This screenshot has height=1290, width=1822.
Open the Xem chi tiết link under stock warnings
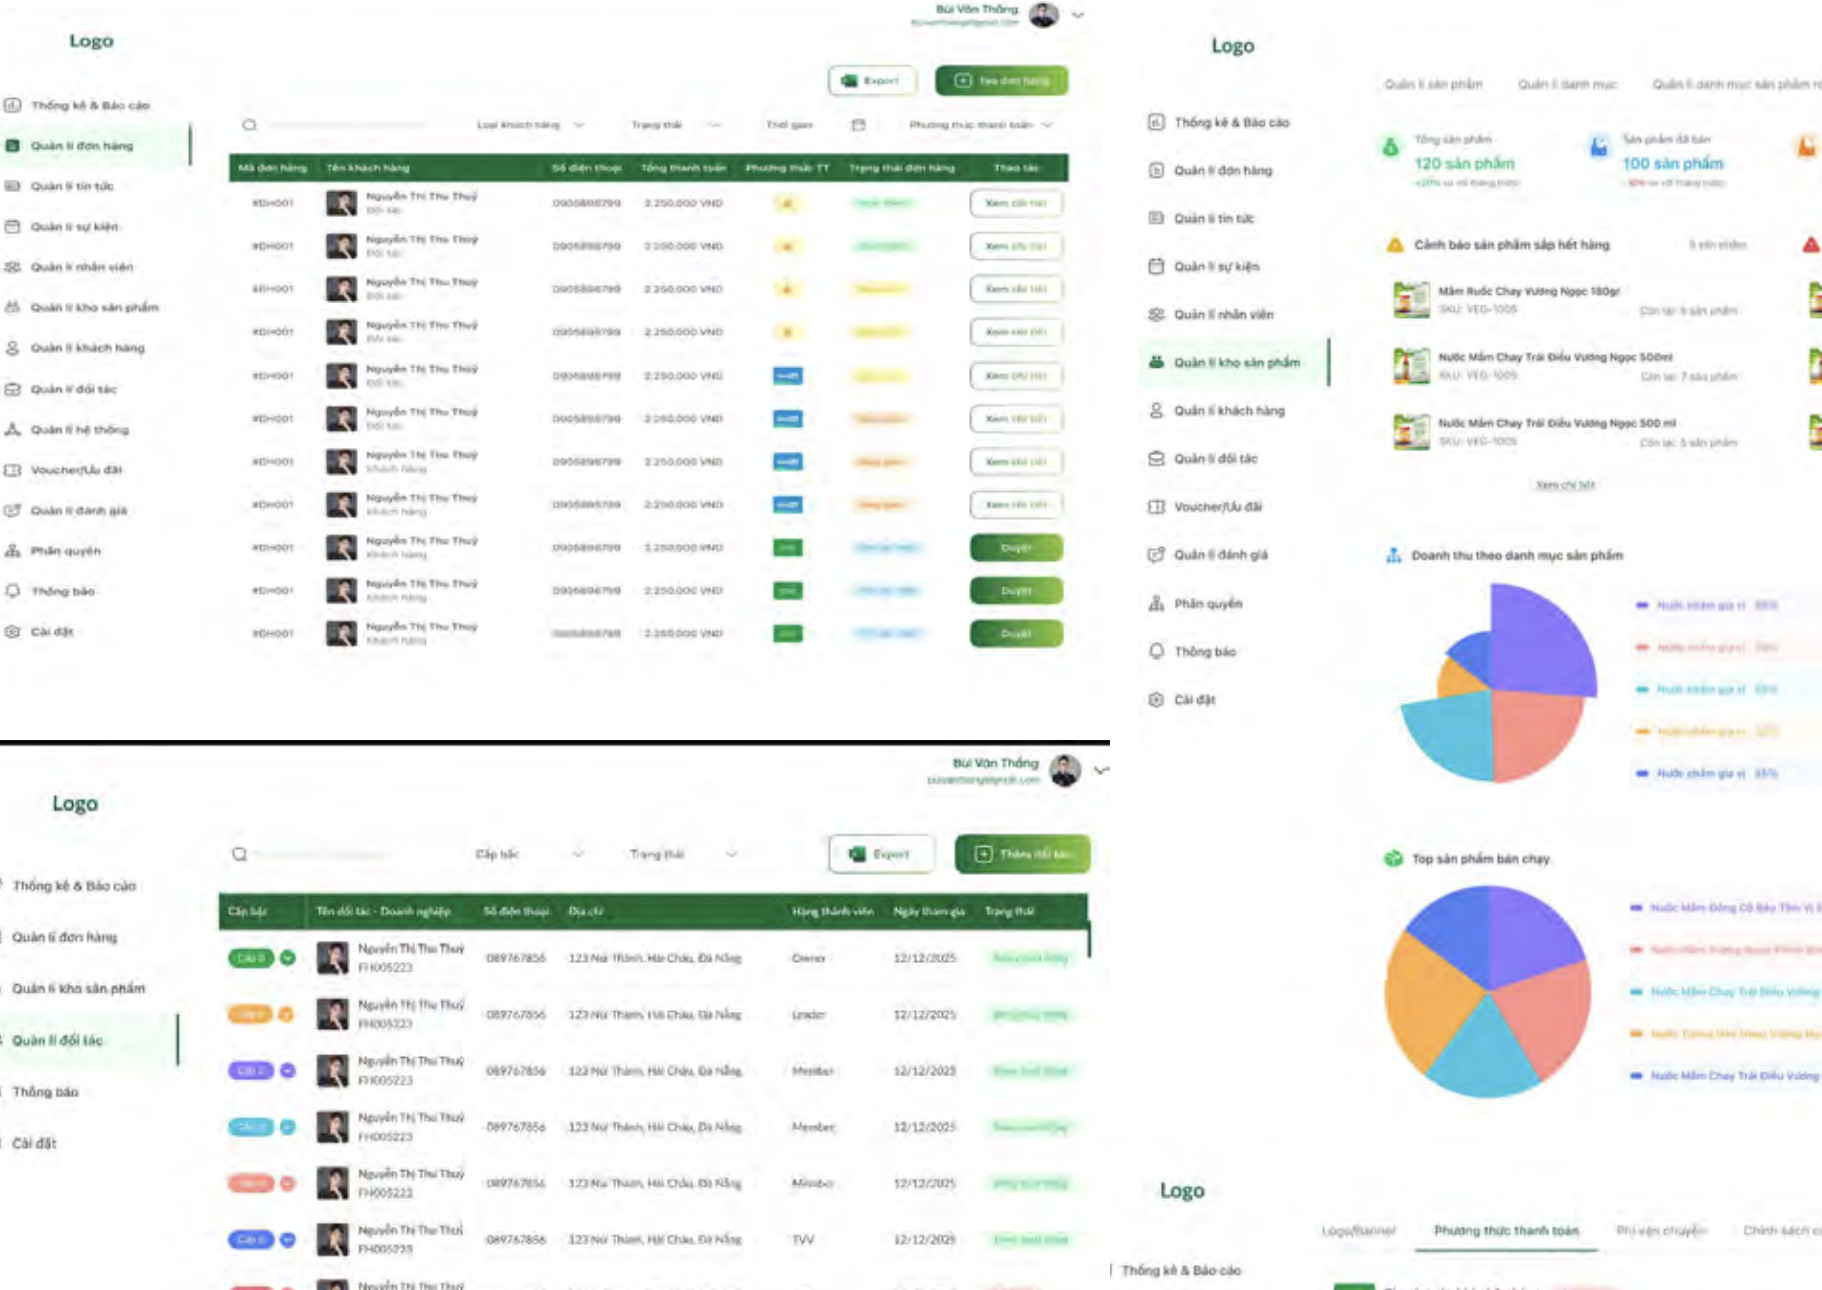pos(1565,485)
